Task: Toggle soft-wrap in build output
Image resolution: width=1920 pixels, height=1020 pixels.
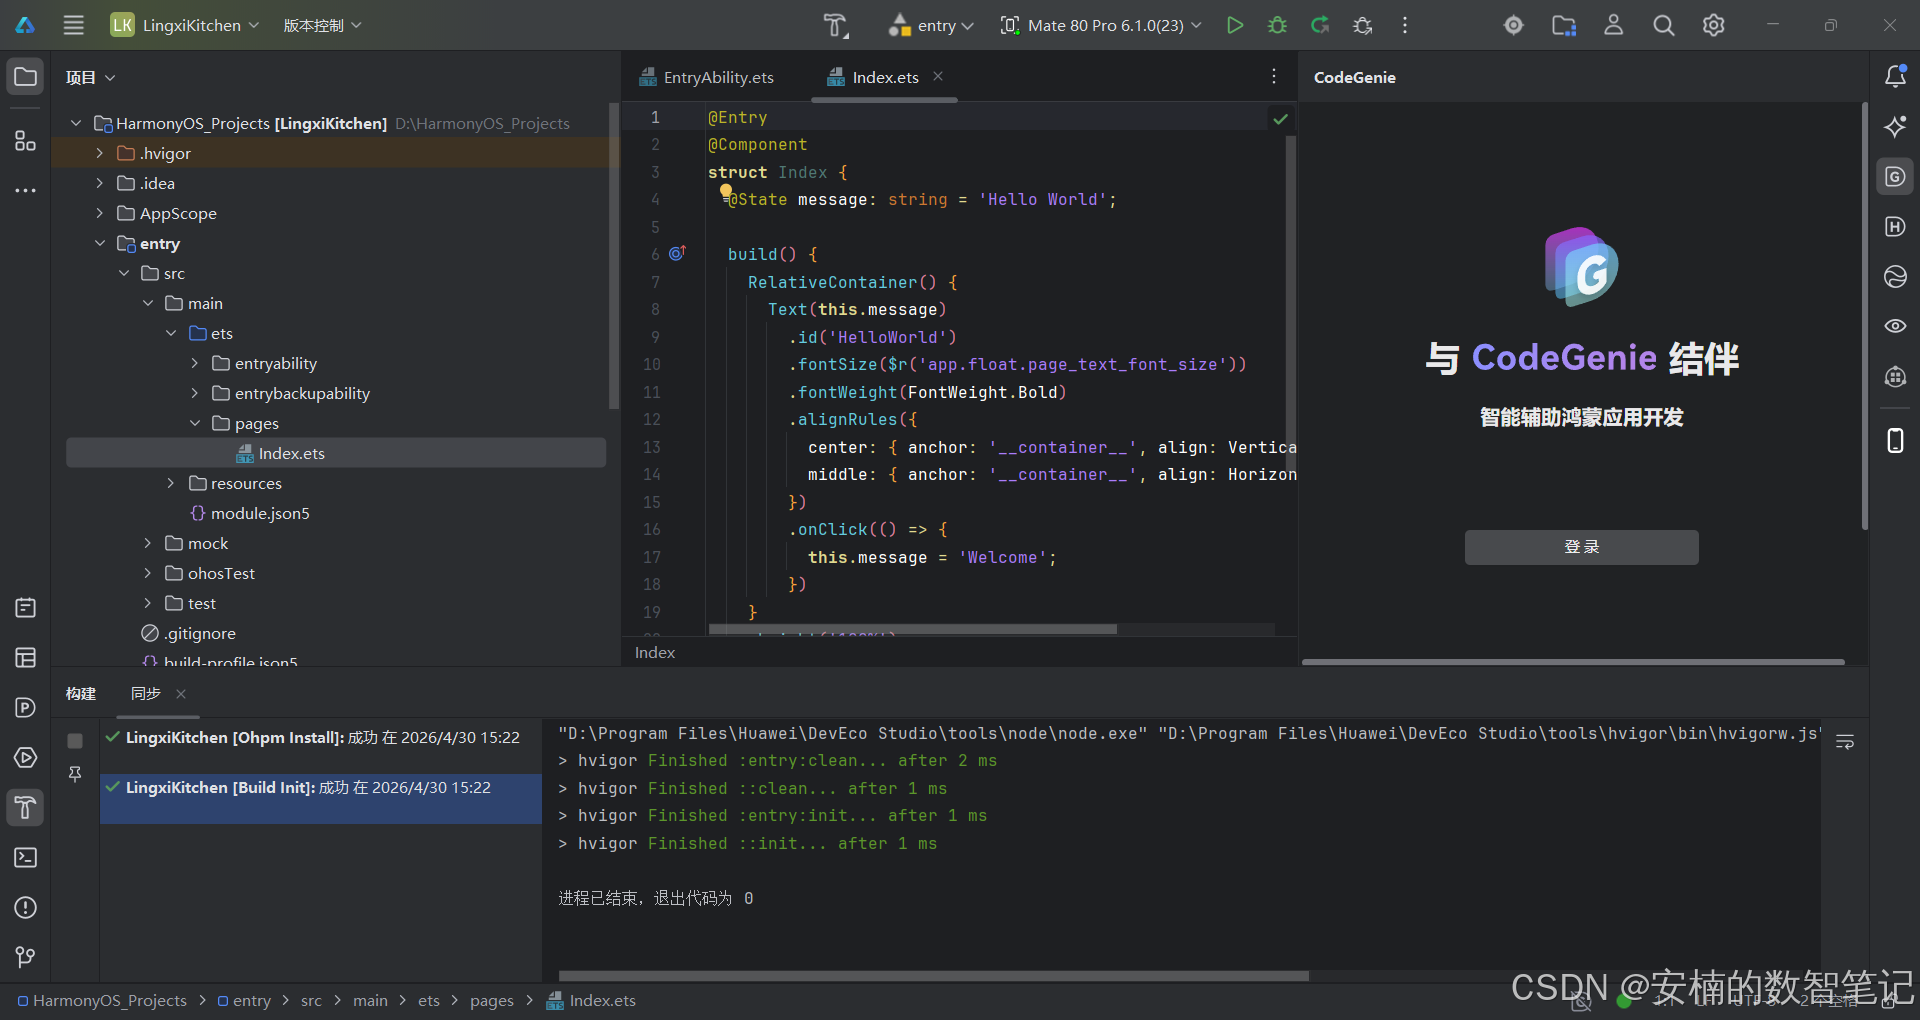Action: click(1845, 742)
